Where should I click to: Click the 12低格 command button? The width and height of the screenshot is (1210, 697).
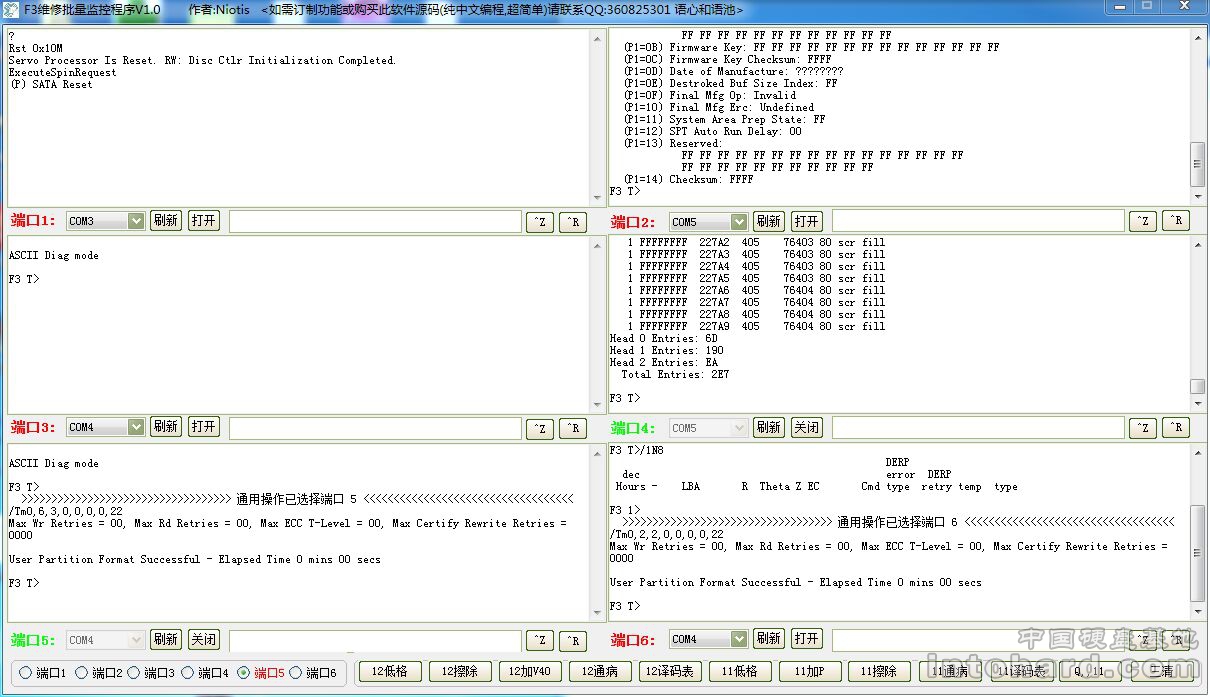coord(388,672)
